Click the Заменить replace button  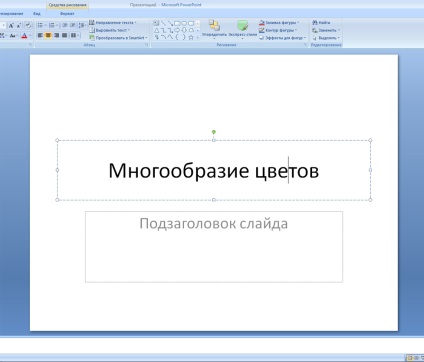326,30
